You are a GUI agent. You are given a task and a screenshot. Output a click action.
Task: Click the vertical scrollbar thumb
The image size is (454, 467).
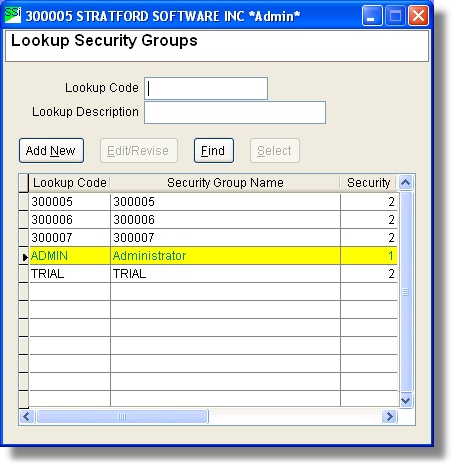406,292
